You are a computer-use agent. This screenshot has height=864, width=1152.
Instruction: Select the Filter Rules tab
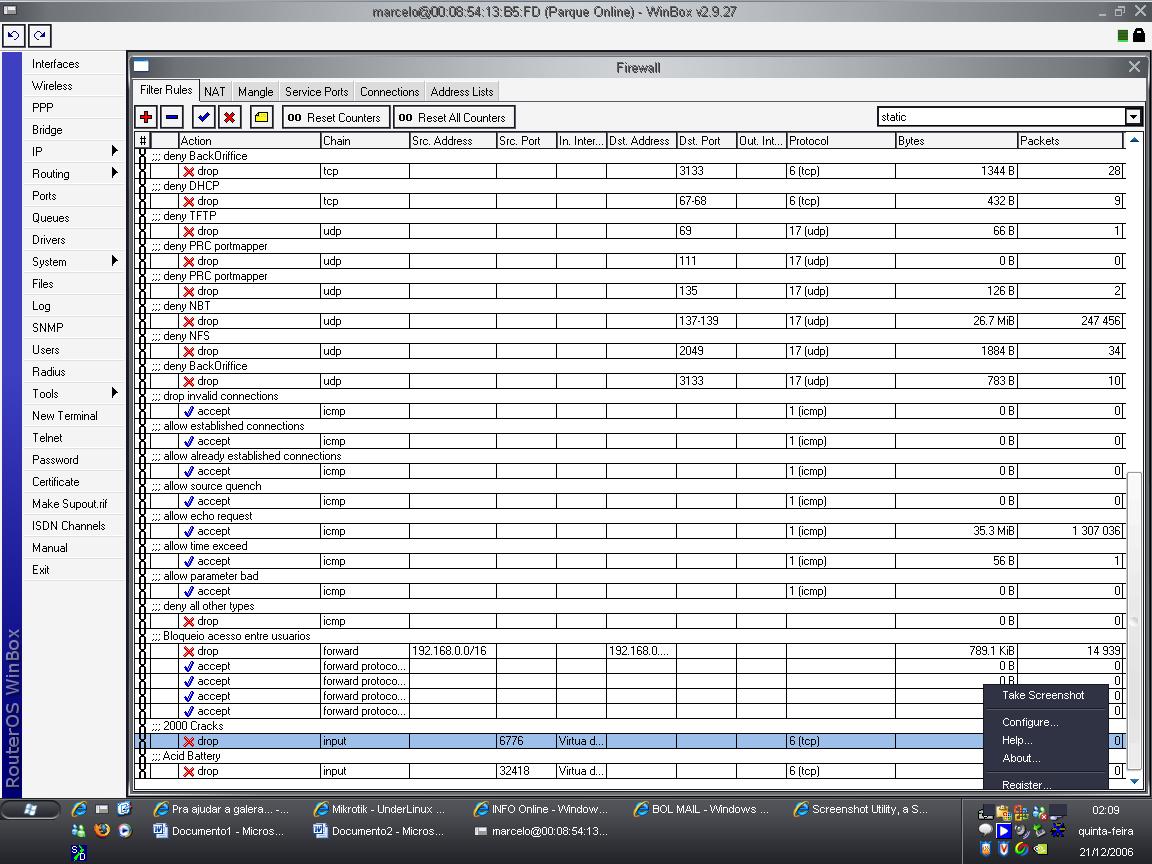click(166, 90)
